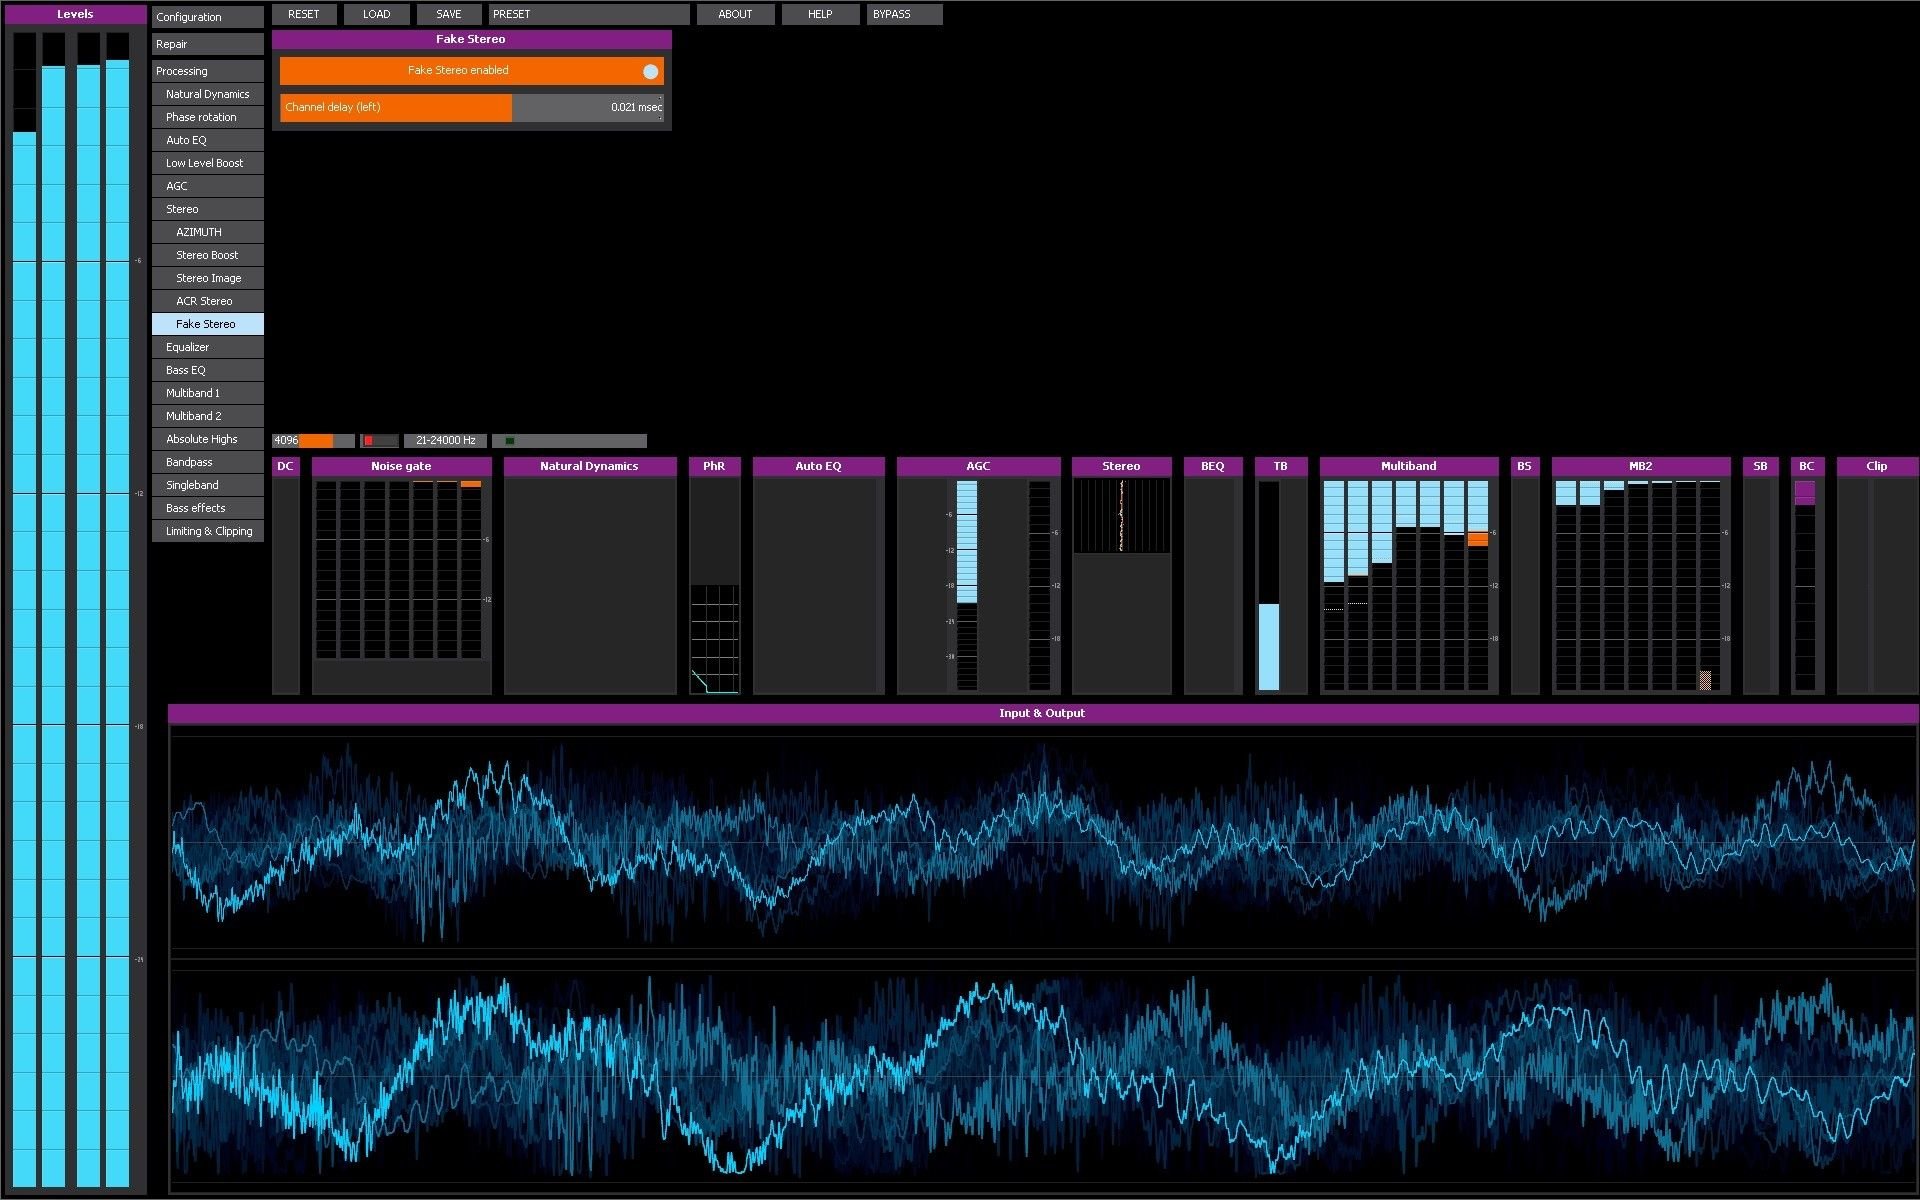Click the stereo goniometer display
1920x1200 pixels.
click(1121, 516)
